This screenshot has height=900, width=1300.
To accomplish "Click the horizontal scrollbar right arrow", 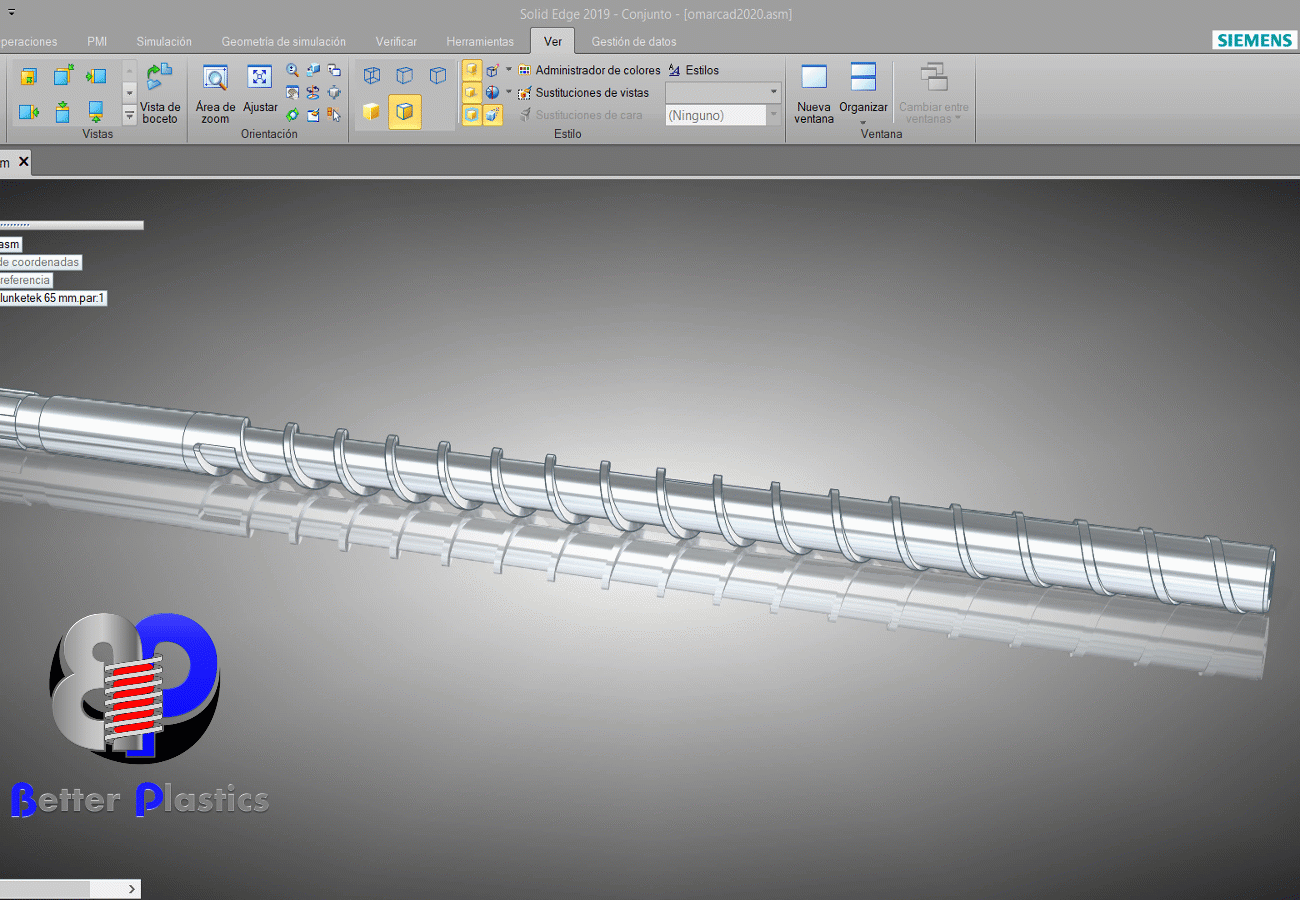I will (133, 888).
